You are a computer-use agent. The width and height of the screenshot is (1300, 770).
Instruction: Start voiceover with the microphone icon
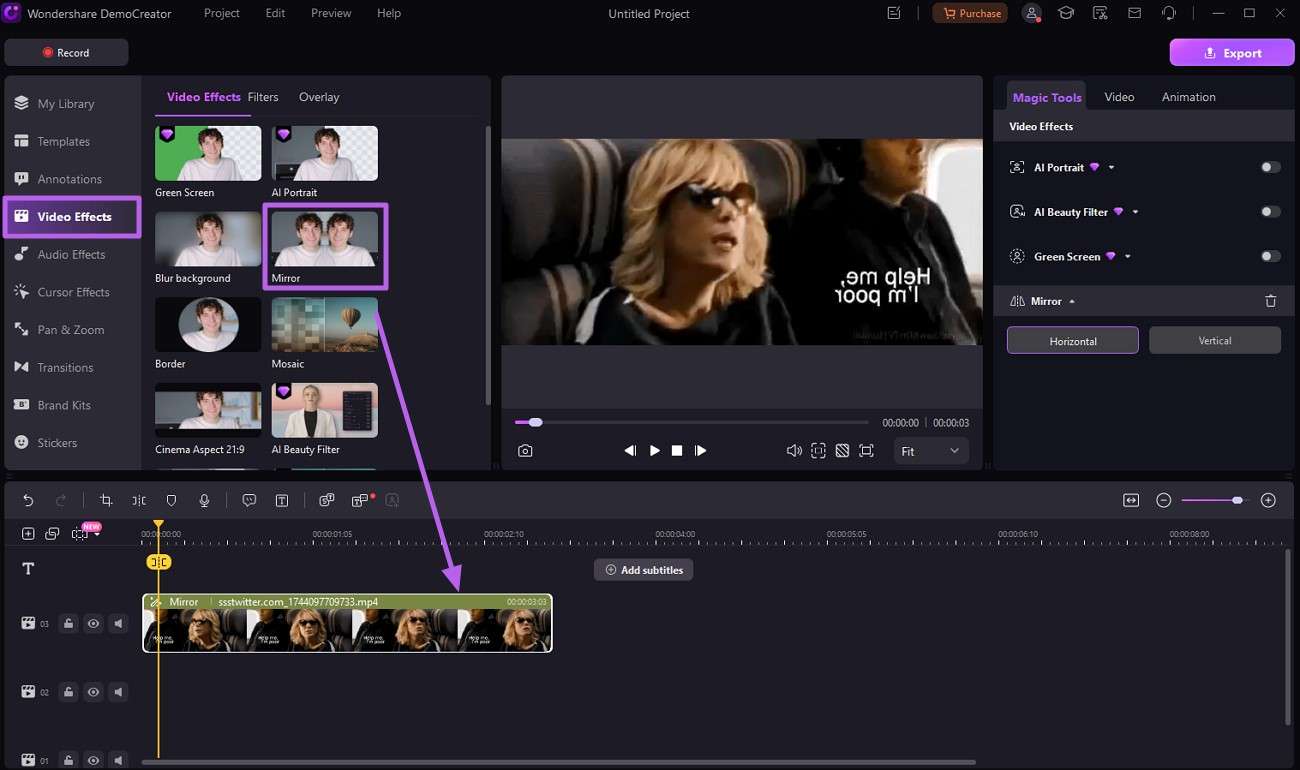click(x=204, y=500)
